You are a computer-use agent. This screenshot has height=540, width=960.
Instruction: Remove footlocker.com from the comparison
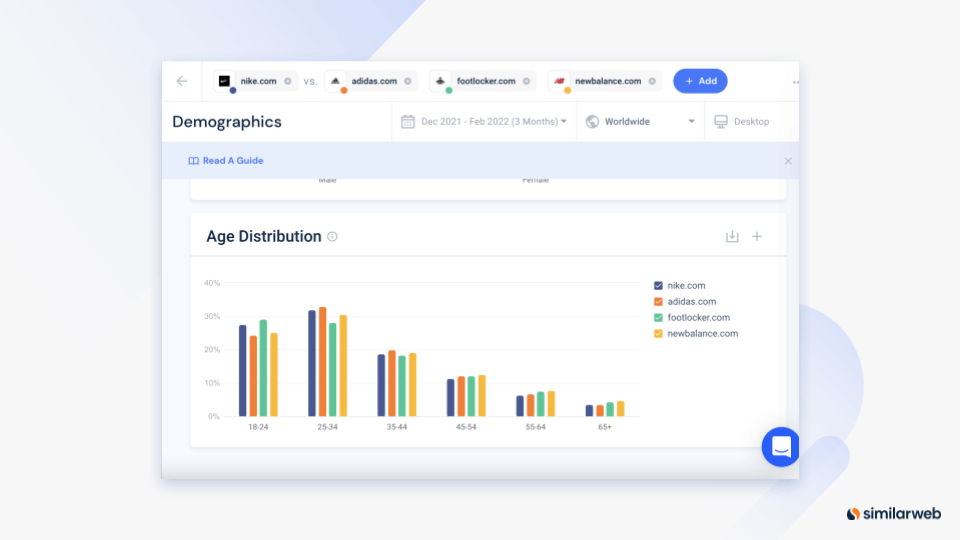(527, 81)
